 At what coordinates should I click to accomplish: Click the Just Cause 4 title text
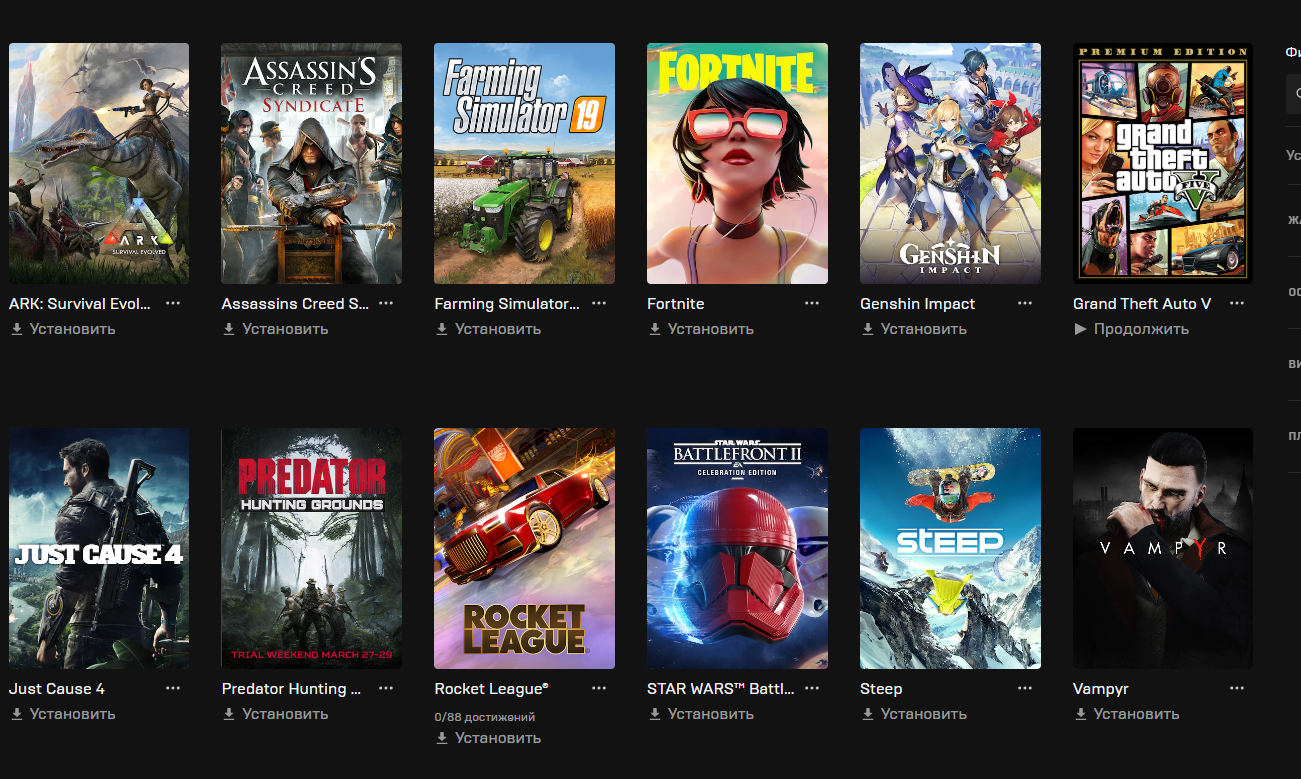point(57,688)
